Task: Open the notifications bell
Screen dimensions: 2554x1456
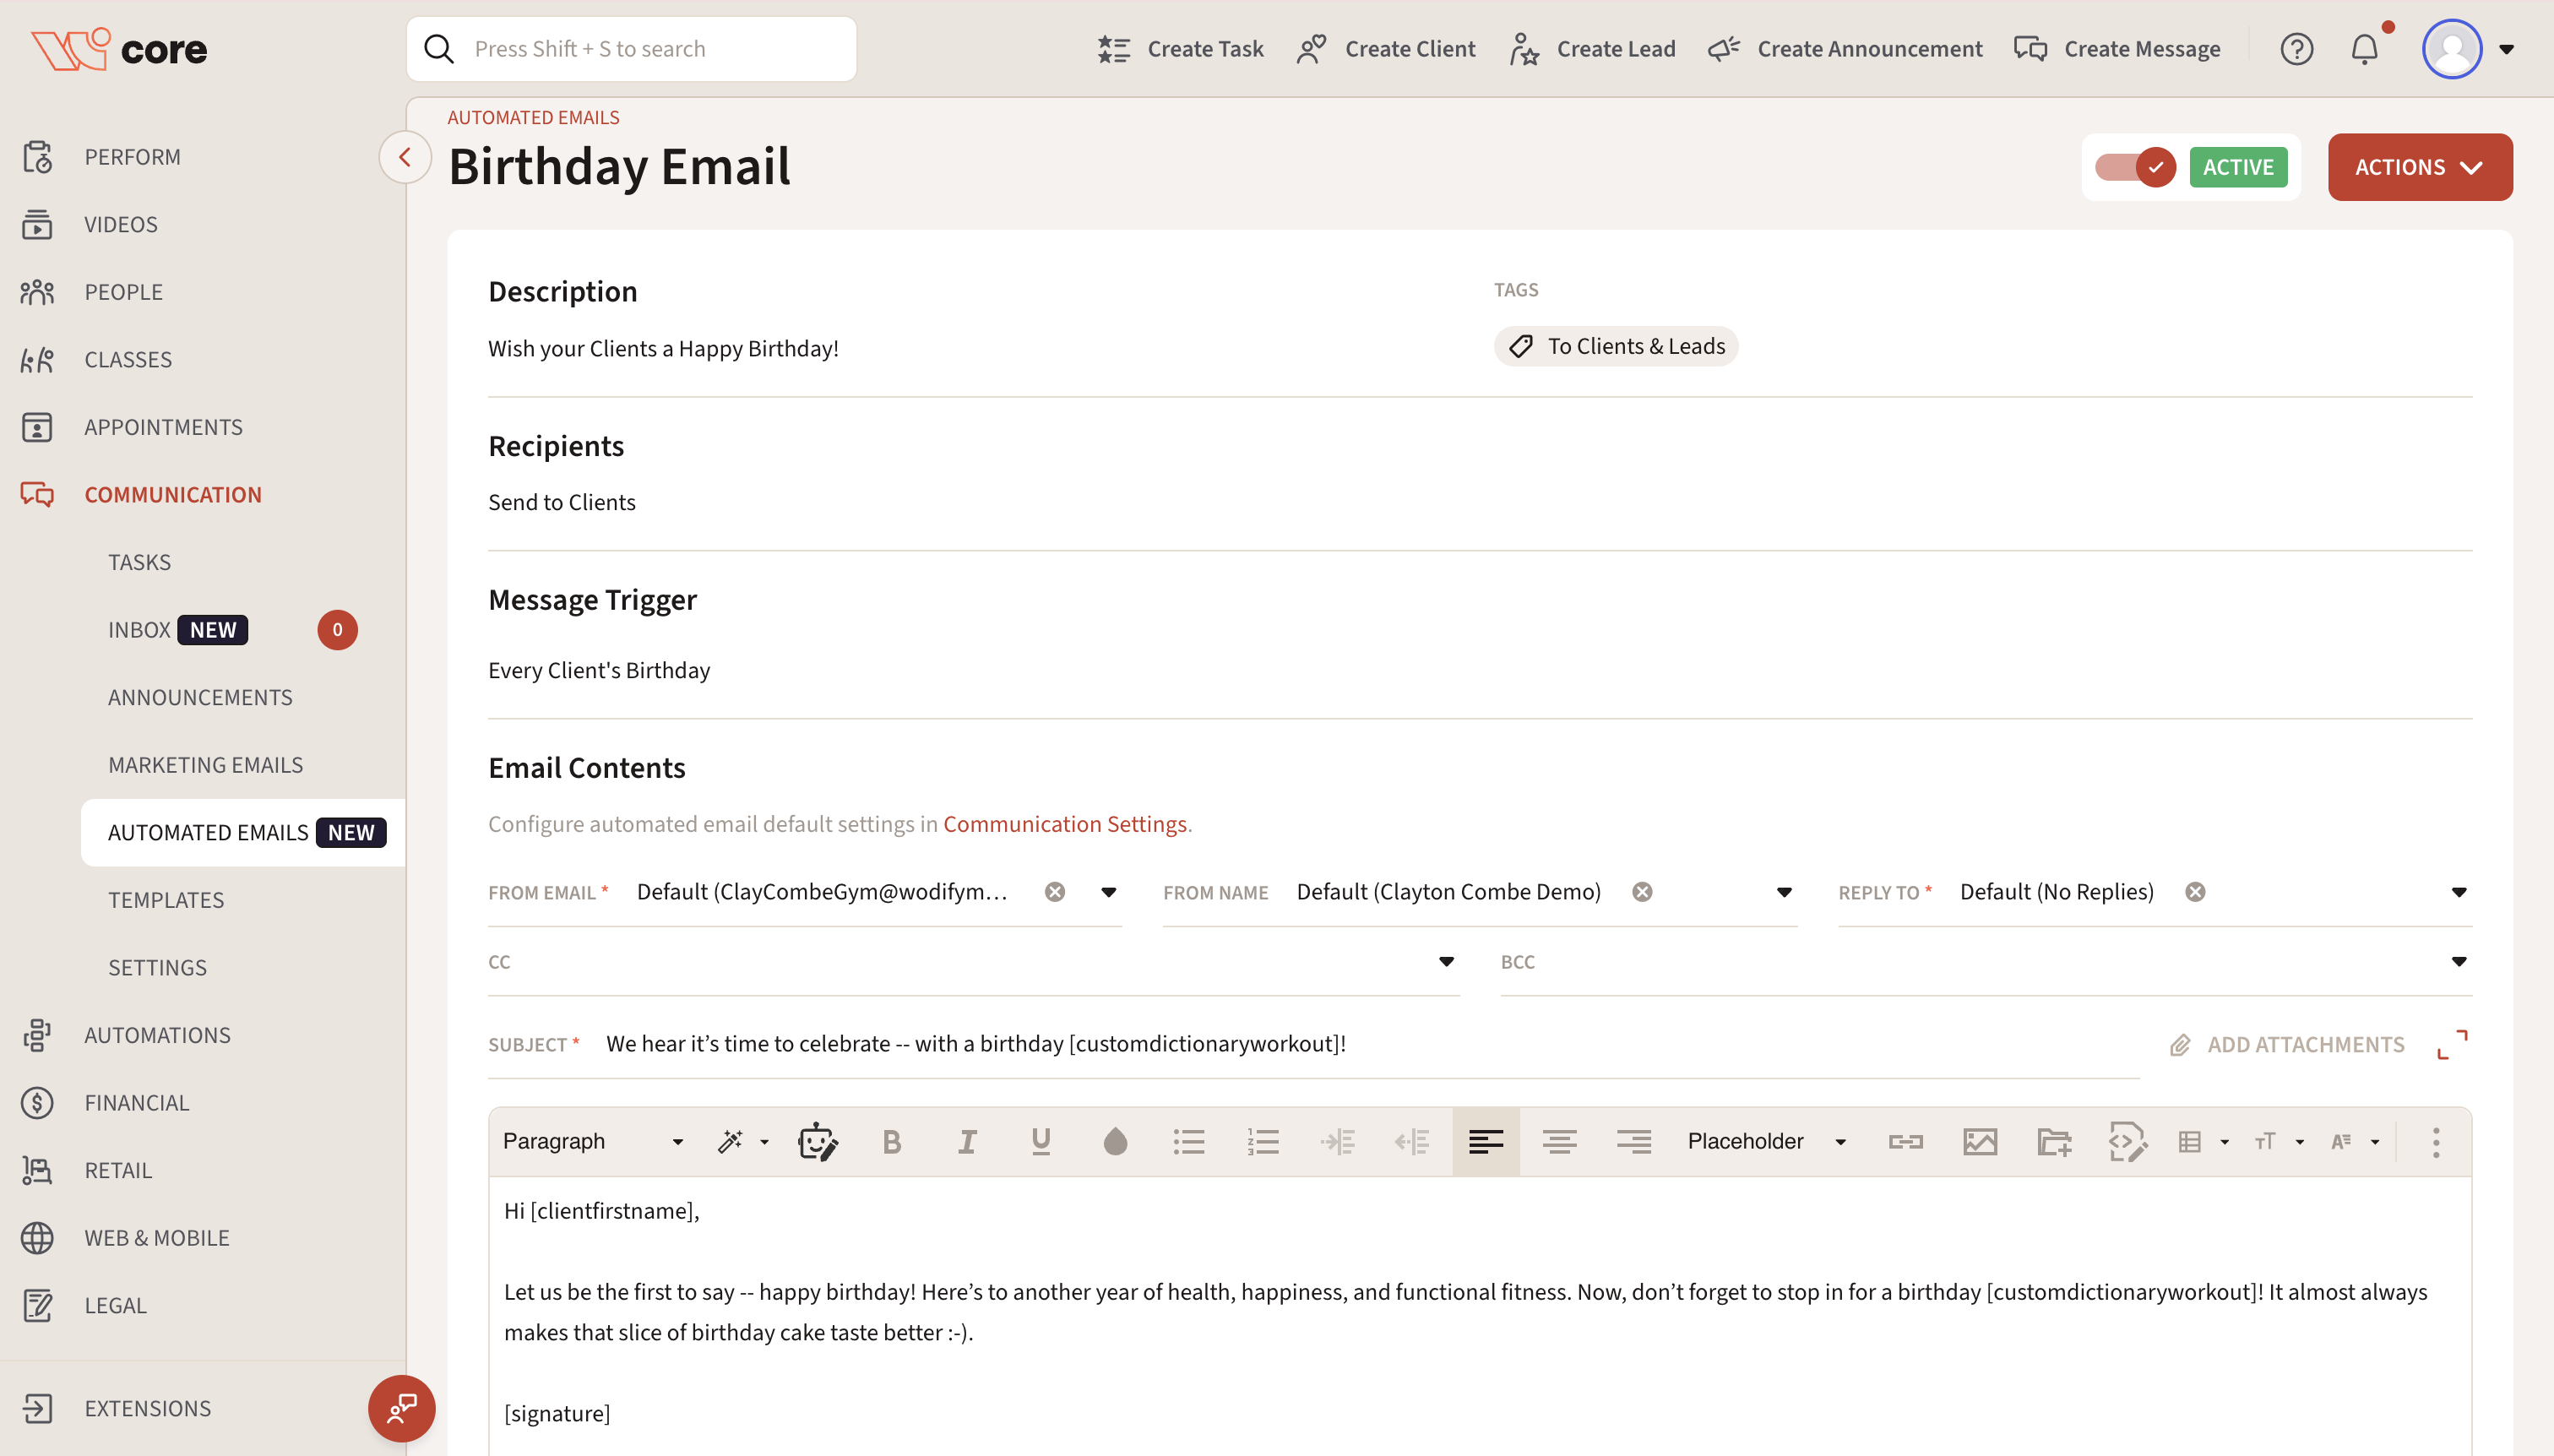Action: point(2364,49)
